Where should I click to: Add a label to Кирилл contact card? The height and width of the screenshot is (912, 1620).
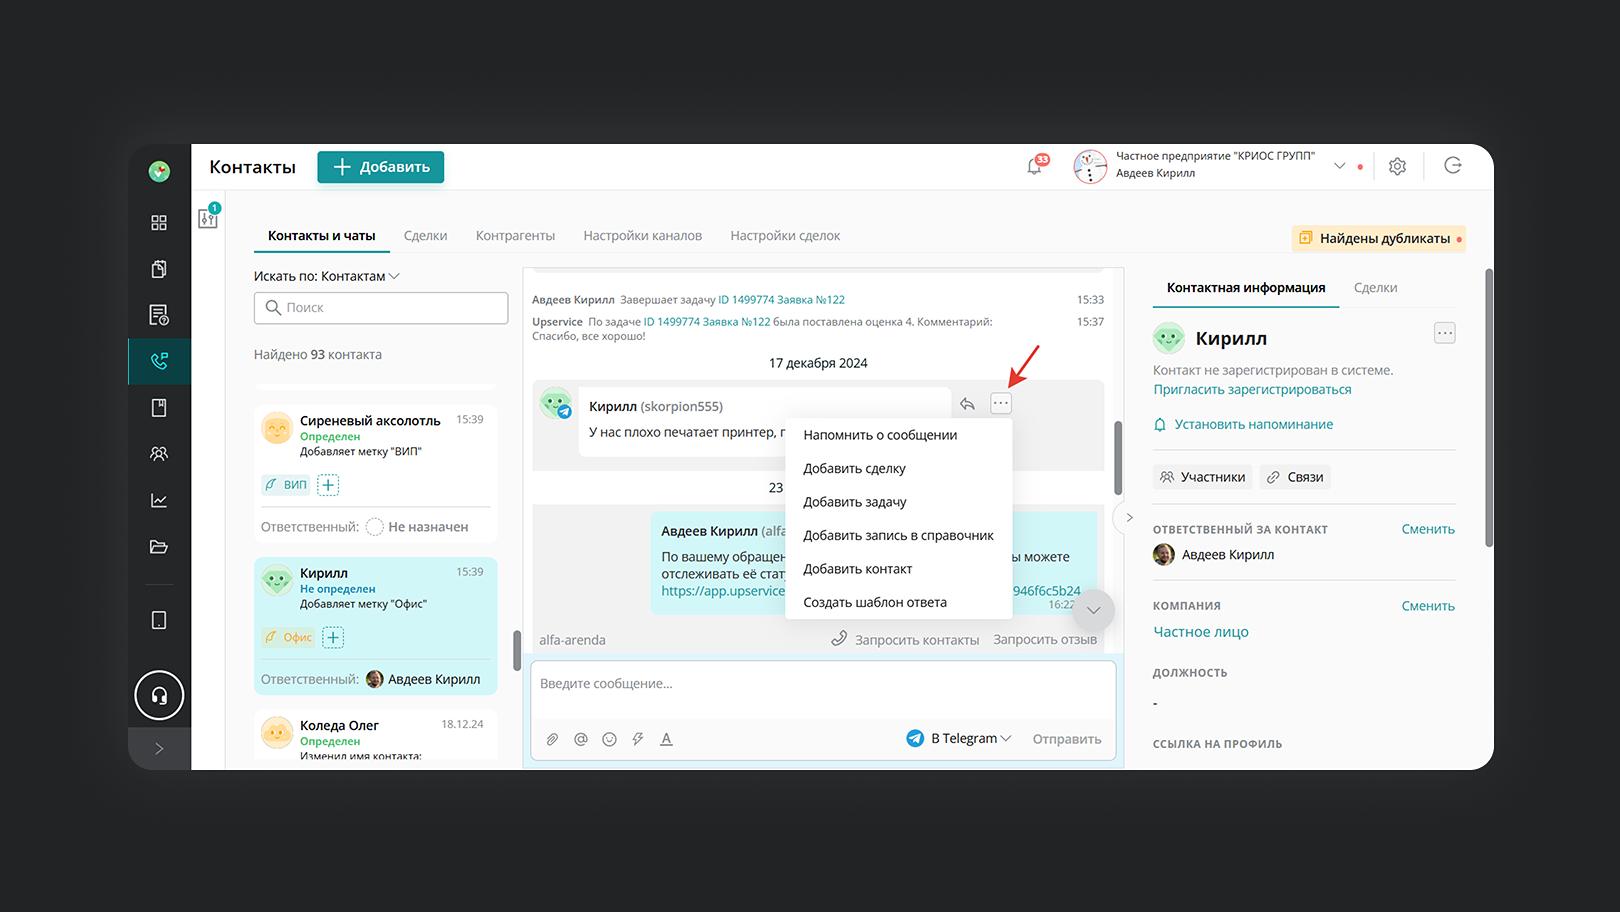pyautogui.click(x=333, y=637)
